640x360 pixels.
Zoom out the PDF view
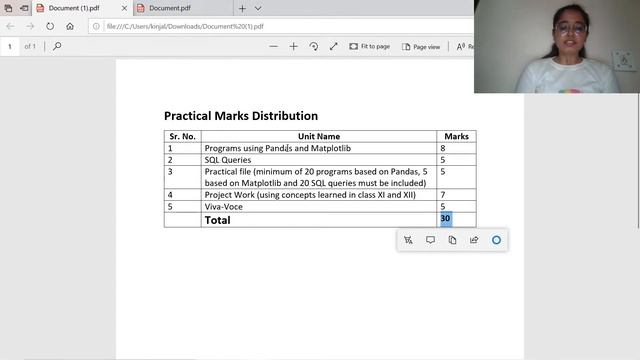pyautogui.click(x=273, y=47)
